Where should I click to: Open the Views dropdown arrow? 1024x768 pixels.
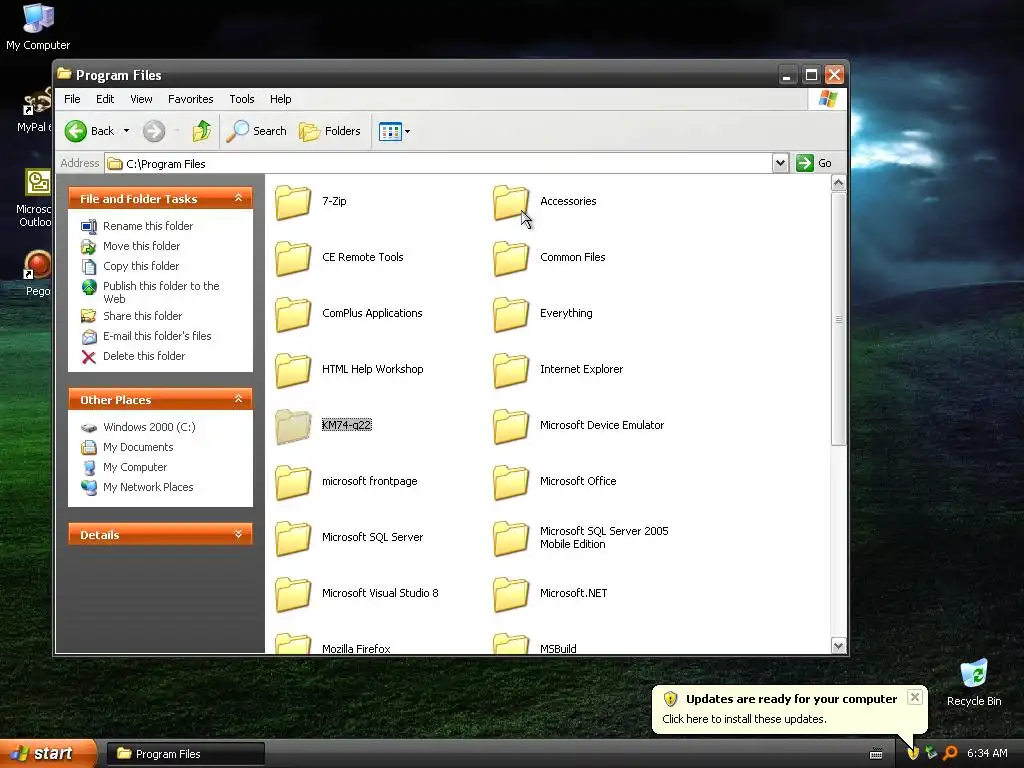408,131
